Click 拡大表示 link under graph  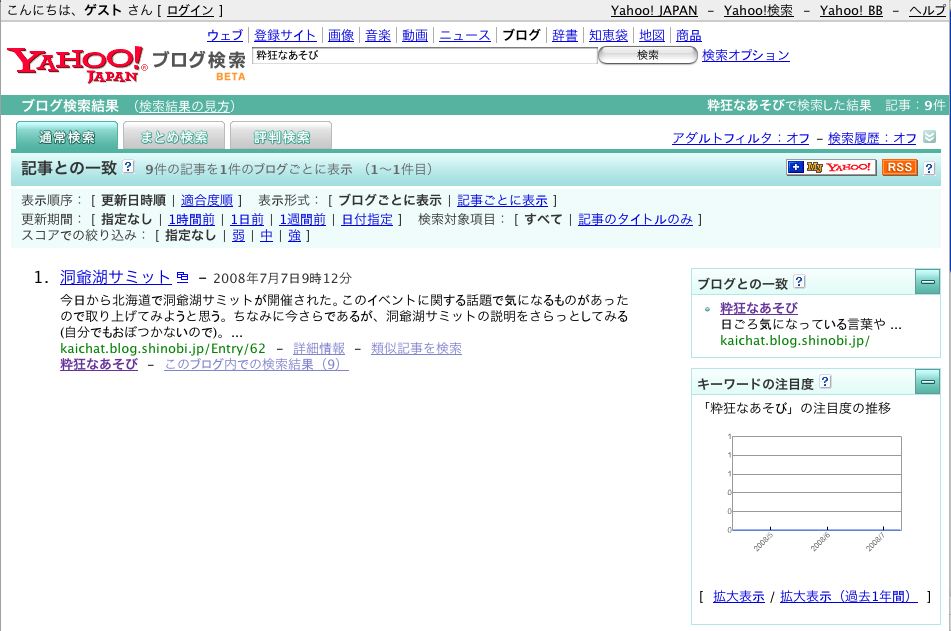[739, 596]
